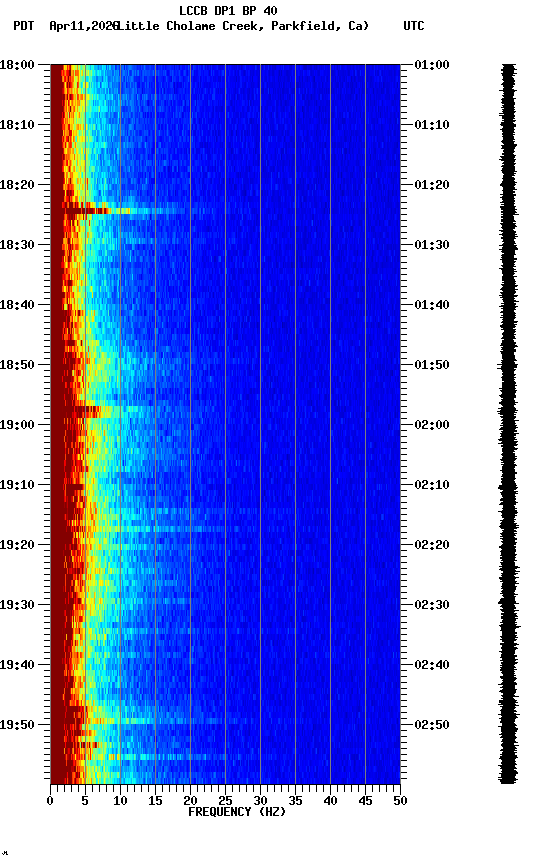The height and width of the screenshot is (864, 552).
Task: Click the 5 Hz frequency tick label
Action: (85, 801)
